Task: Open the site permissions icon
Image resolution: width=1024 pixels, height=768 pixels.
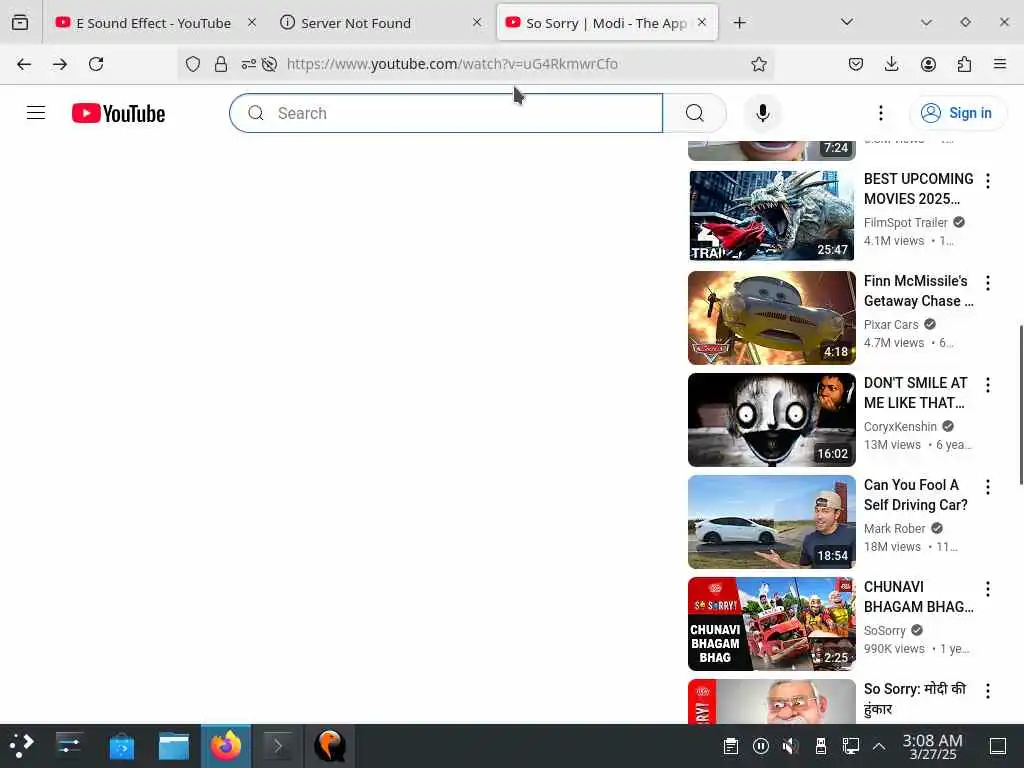Action: click(x=248, y=64)
